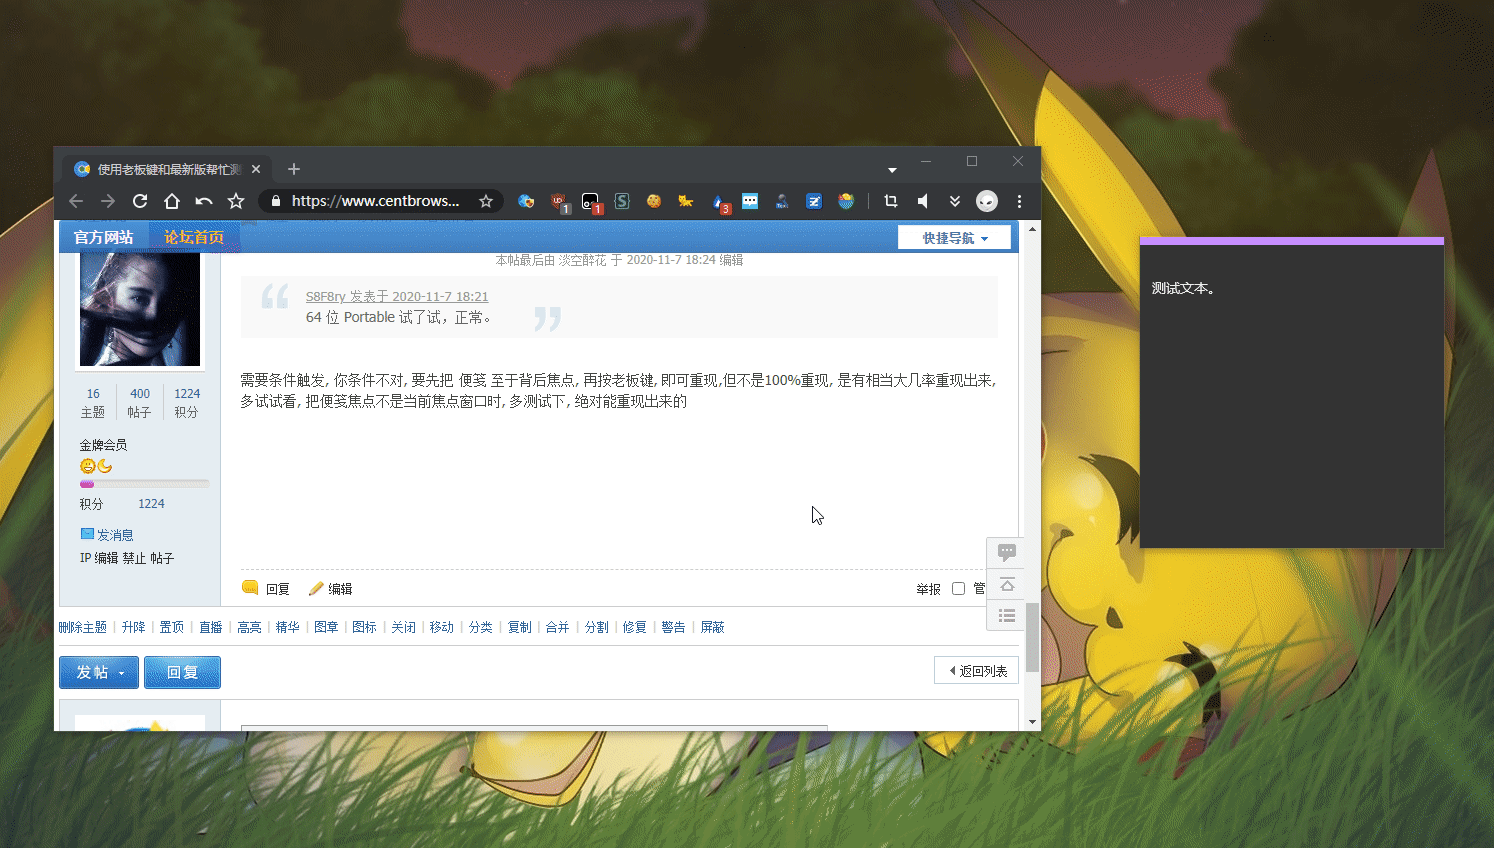Open the blue drop extension with badge 3
Viewport: 1494px width, 848px height.
(720, 202)
